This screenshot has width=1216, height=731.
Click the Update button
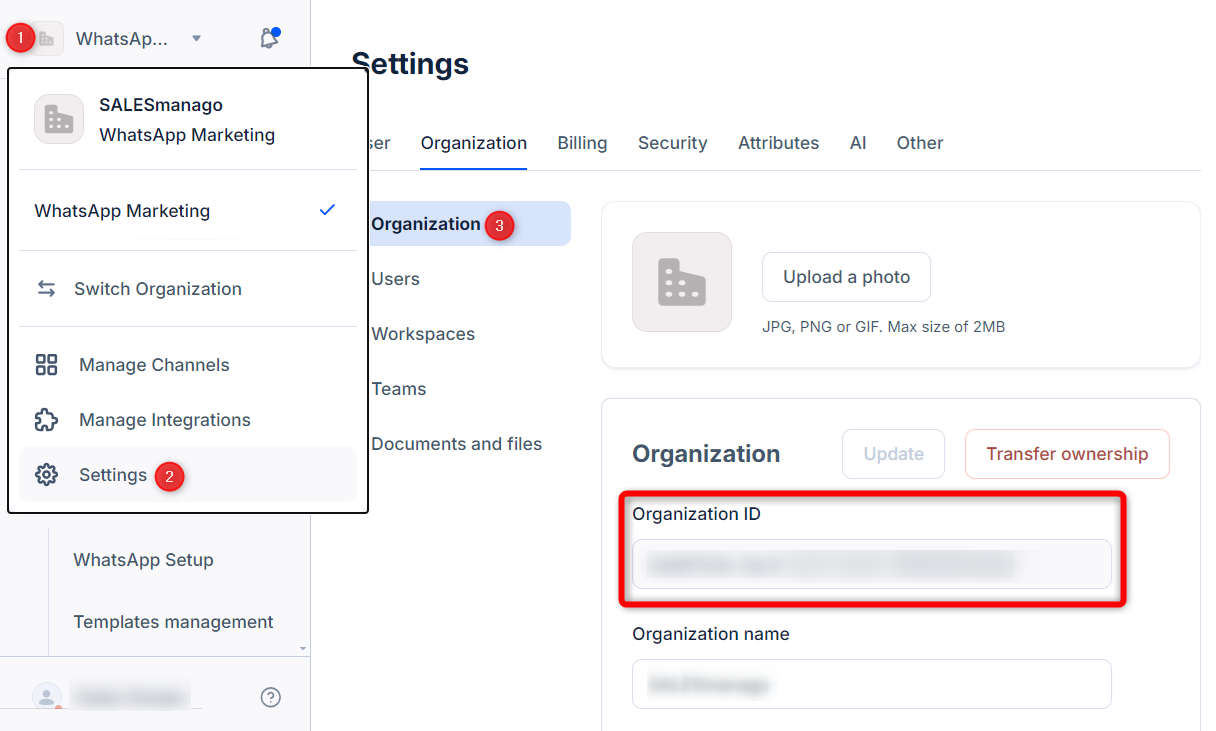(x=894, y=454)
